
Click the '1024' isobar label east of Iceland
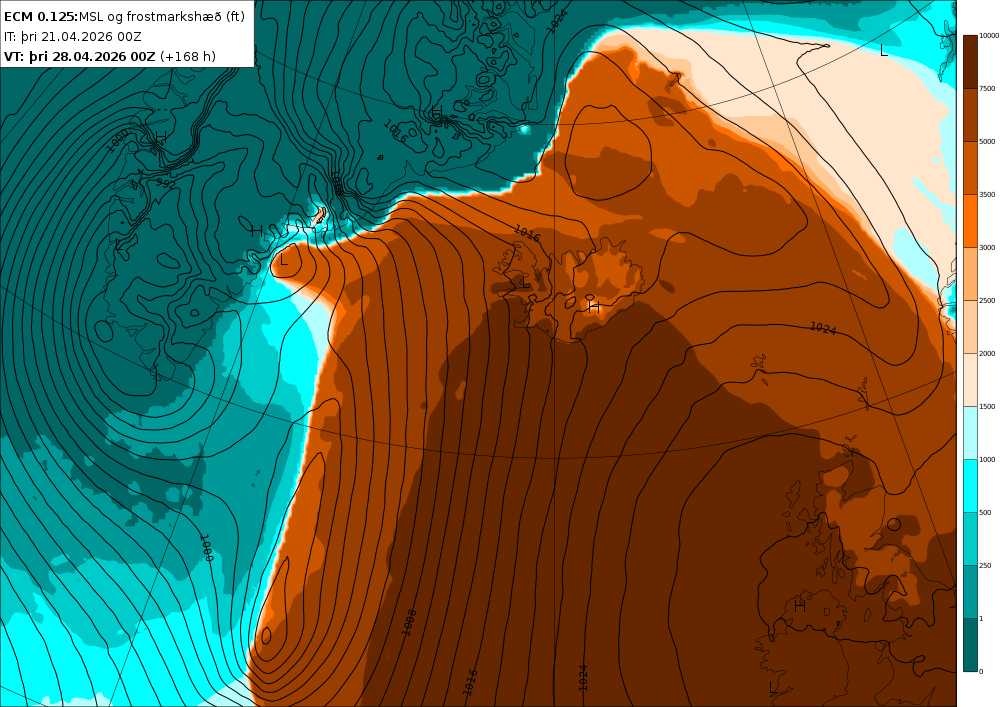pos(823,328)
